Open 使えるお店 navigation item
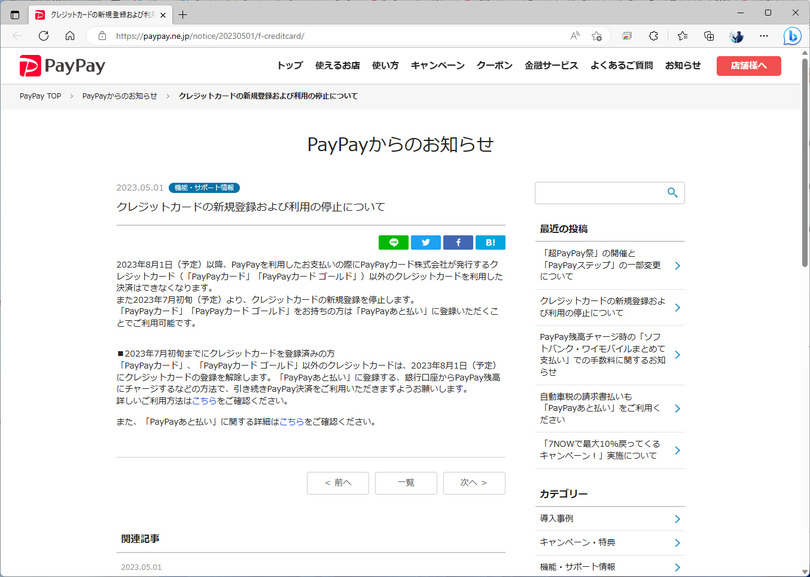Image resolution: width=810 pixels, height=577 pixels. (x=337, y=66)
